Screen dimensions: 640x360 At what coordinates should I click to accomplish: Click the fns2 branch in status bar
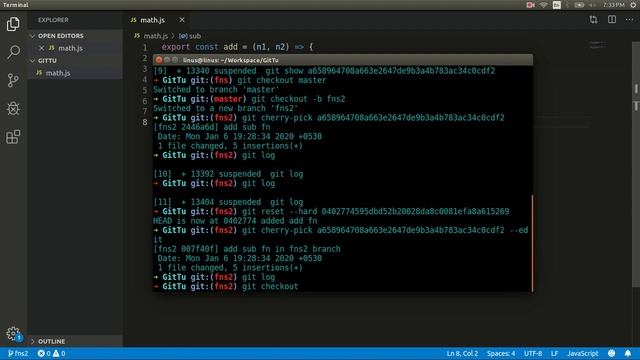(x=18, y=353)
